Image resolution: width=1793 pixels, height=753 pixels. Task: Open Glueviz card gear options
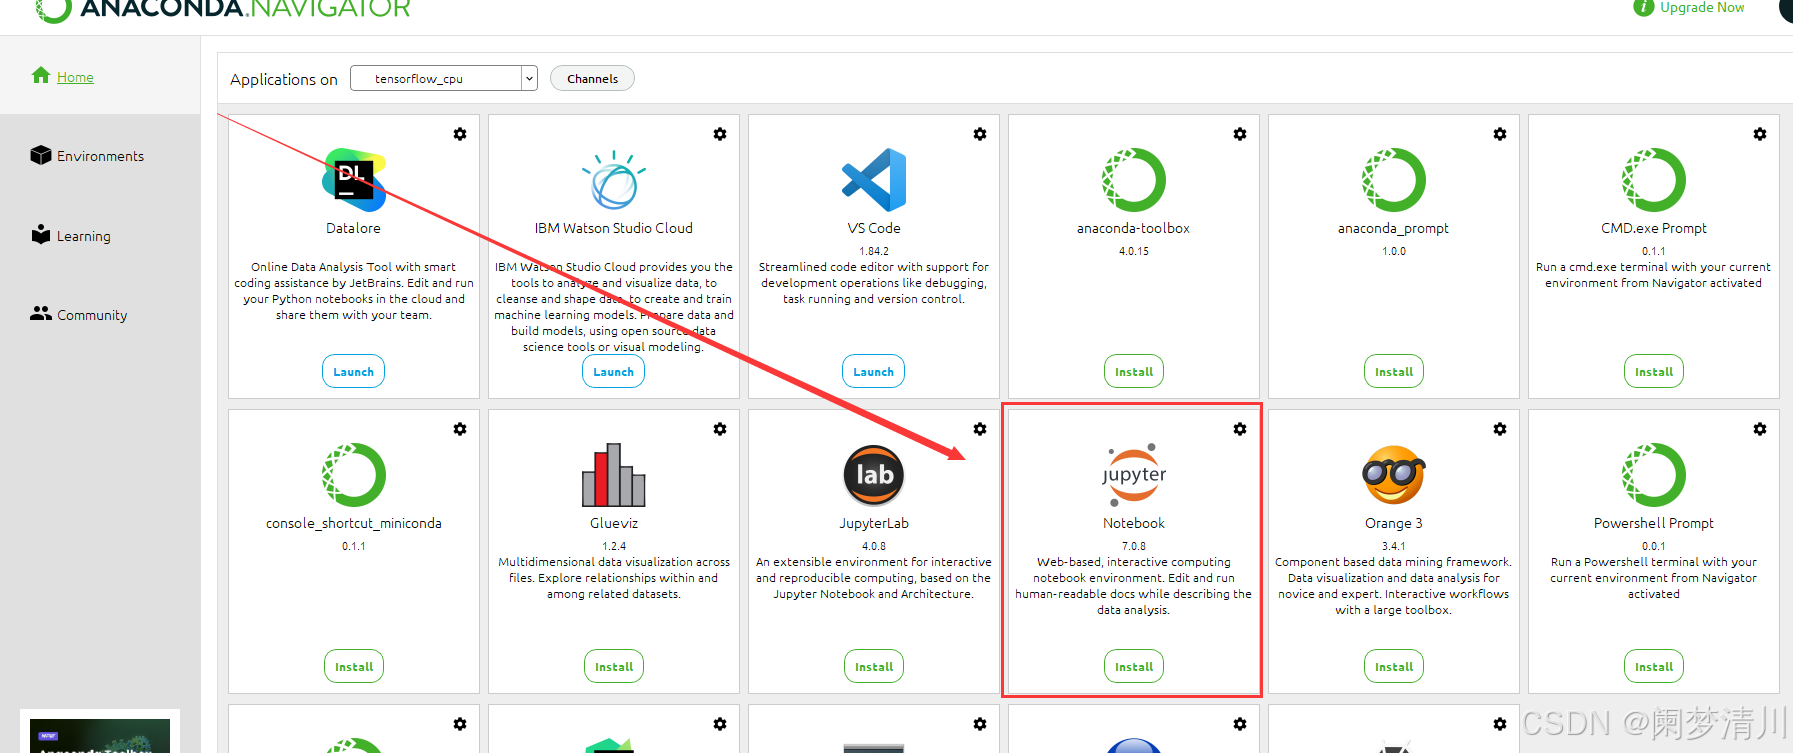coord(720,429)
